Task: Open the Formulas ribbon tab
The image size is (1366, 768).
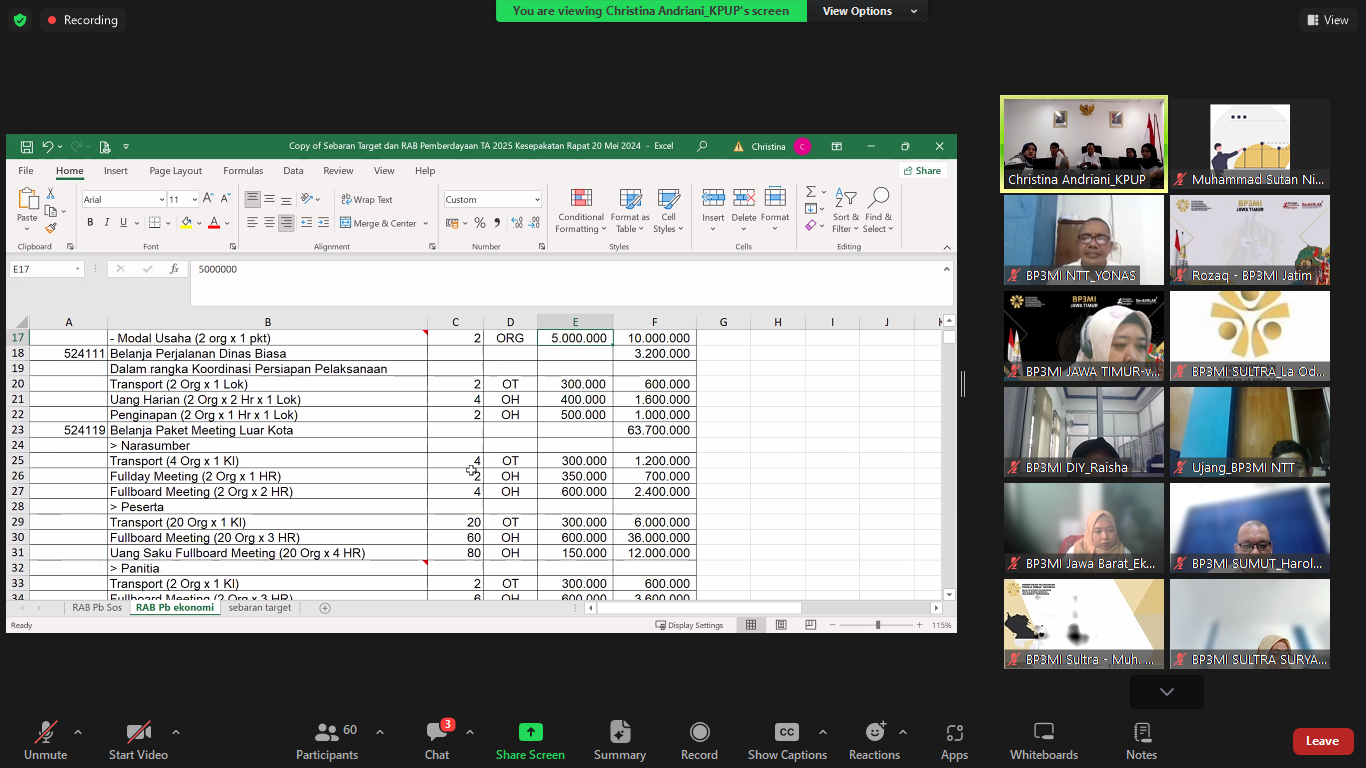Action: coord(243,171)
